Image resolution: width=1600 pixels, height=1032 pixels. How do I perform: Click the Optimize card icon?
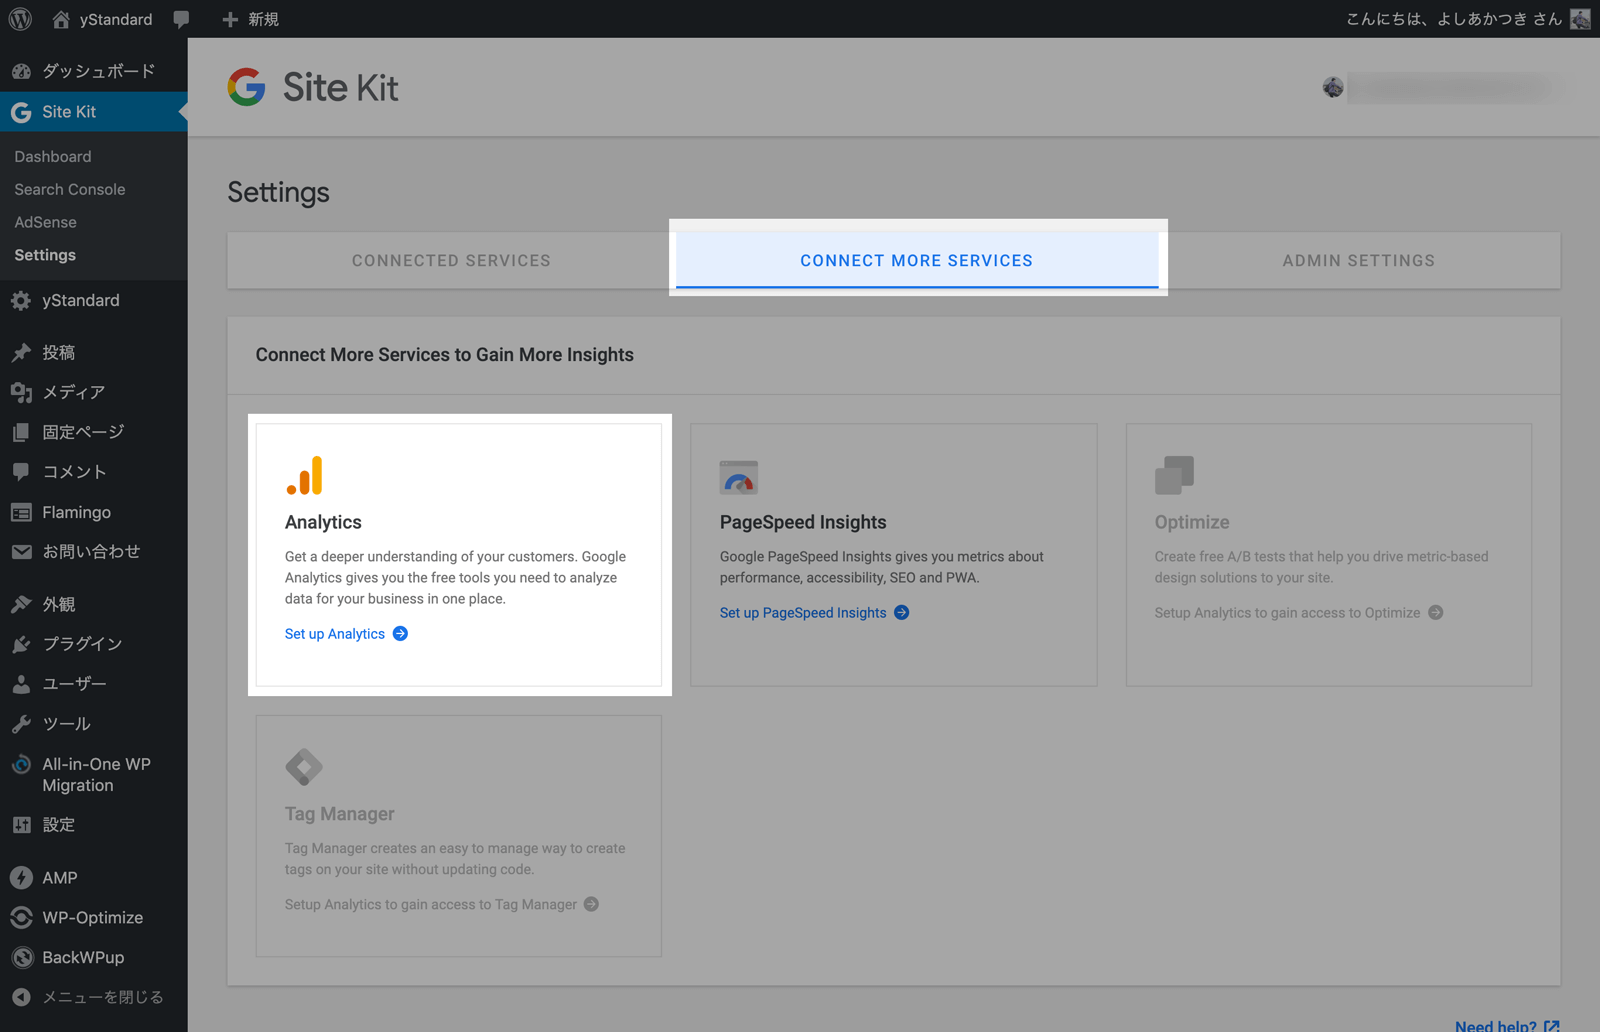(x=1174, y=476)
